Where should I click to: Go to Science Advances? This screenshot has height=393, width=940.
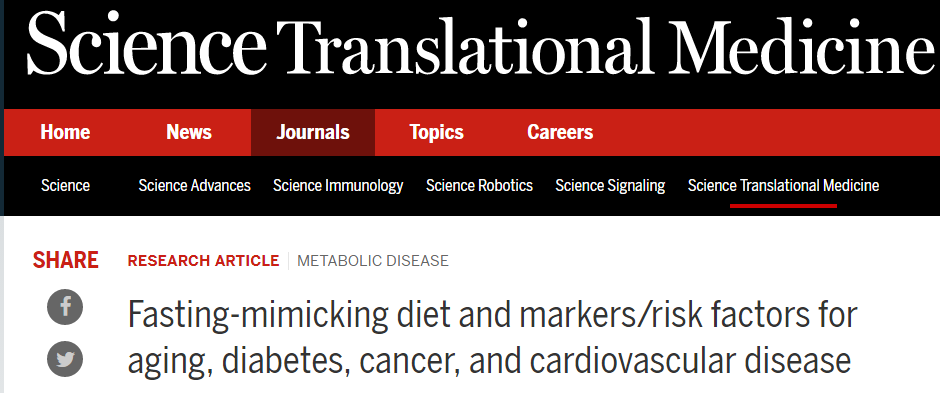tap(194, 186)
